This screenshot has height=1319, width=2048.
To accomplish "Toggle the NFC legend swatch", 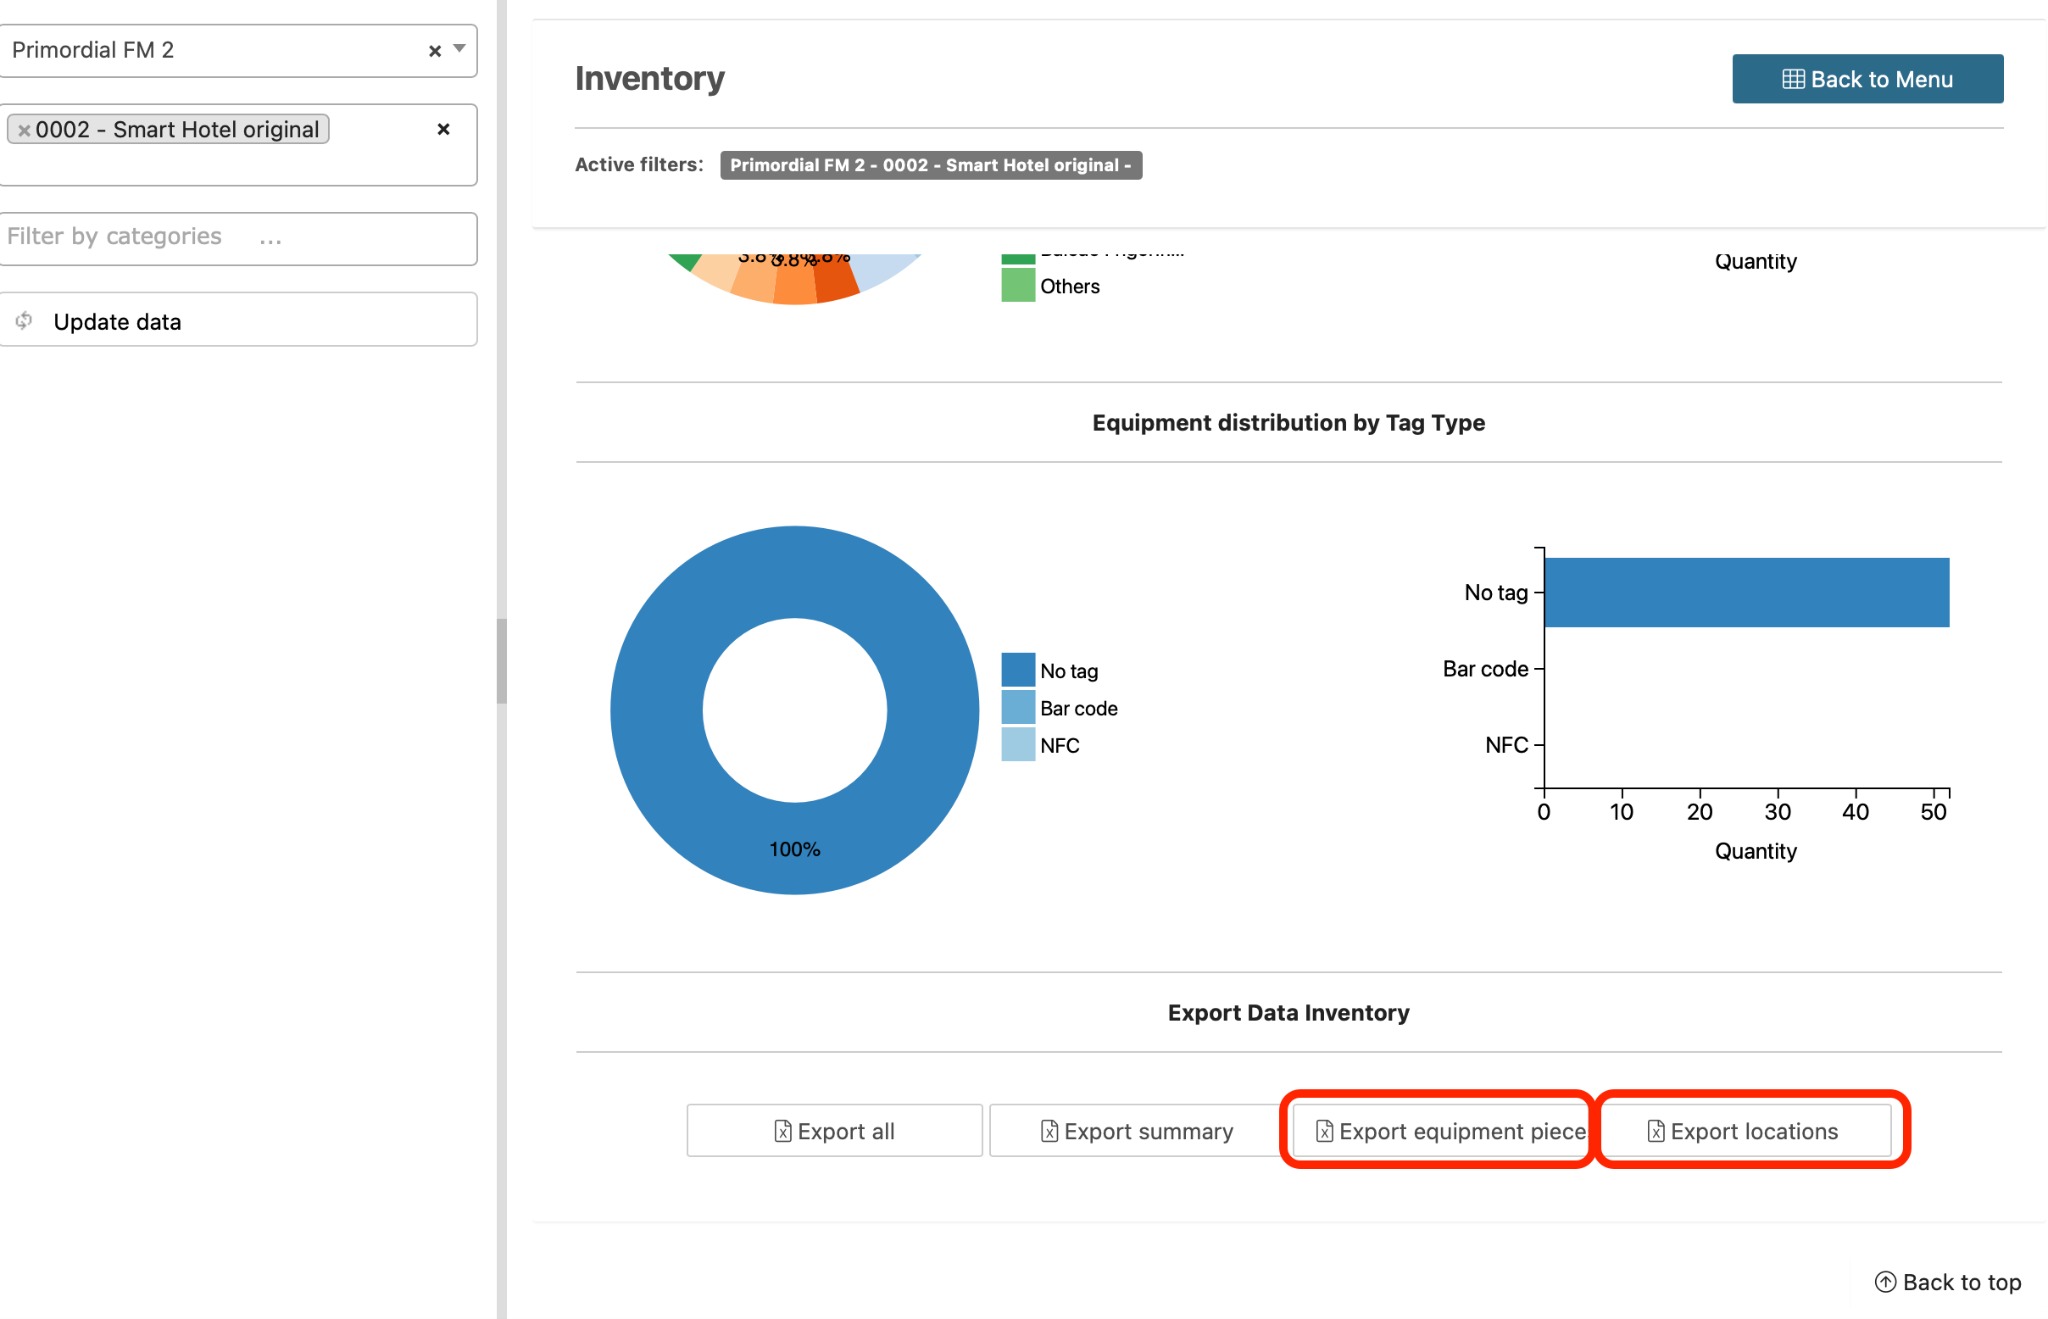I will (1018, 745).
